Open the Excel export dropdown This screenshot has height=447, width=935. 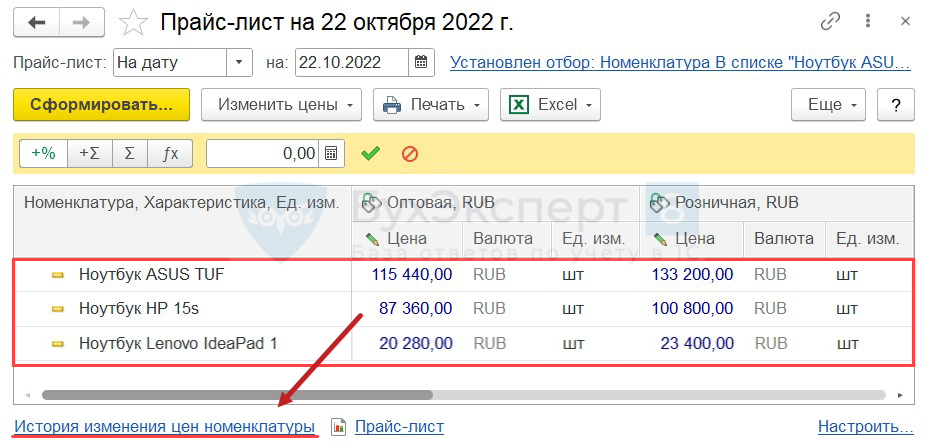tap(550, 105)
